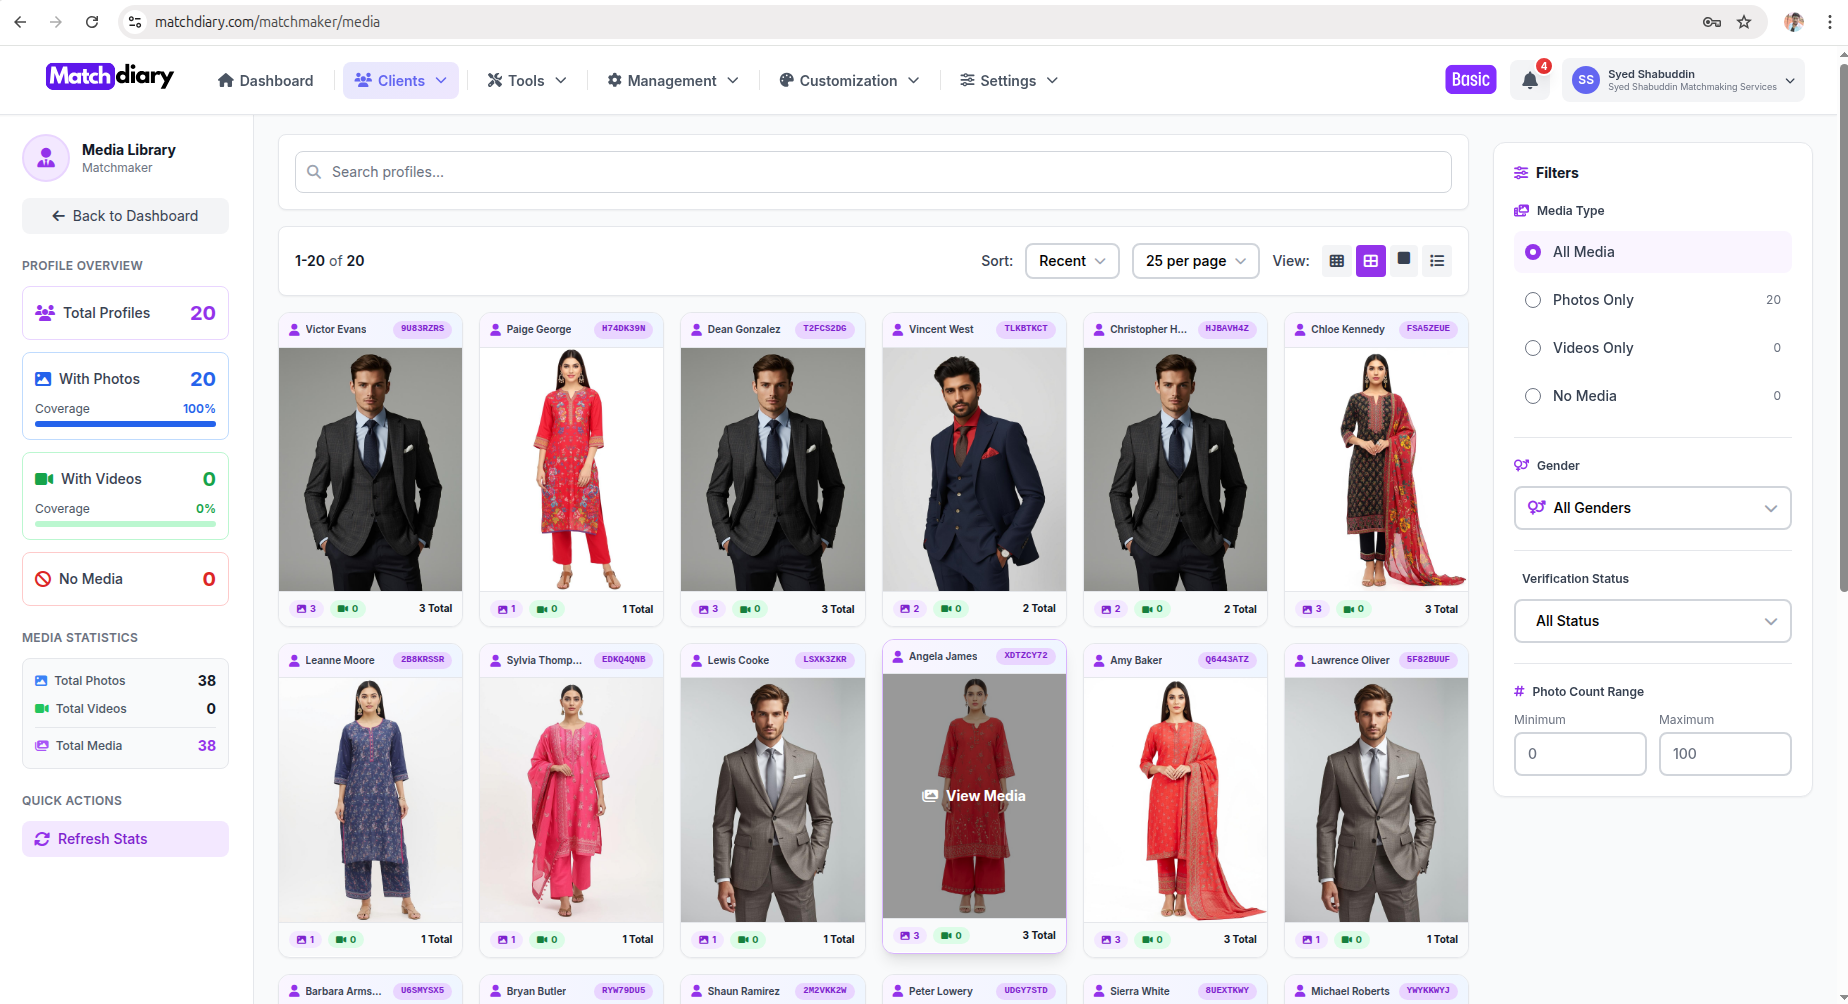Bookmark this page with the star icon
This screenshot has width=1848, height=1004.
point(1744,22)
